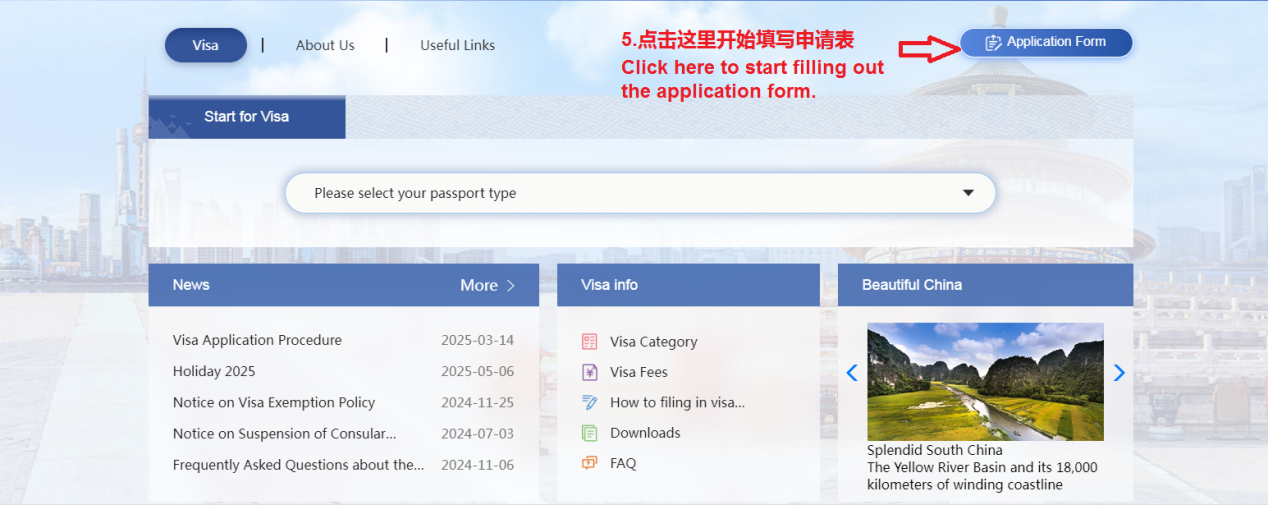Click More in the News header
1268x505 pixels.
479,285
